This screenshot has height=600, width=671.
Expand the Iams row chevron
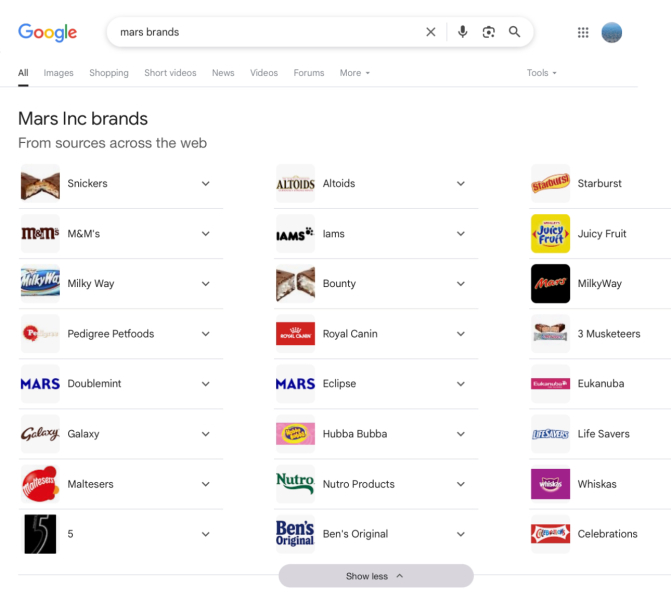click(x=460, y=234)
